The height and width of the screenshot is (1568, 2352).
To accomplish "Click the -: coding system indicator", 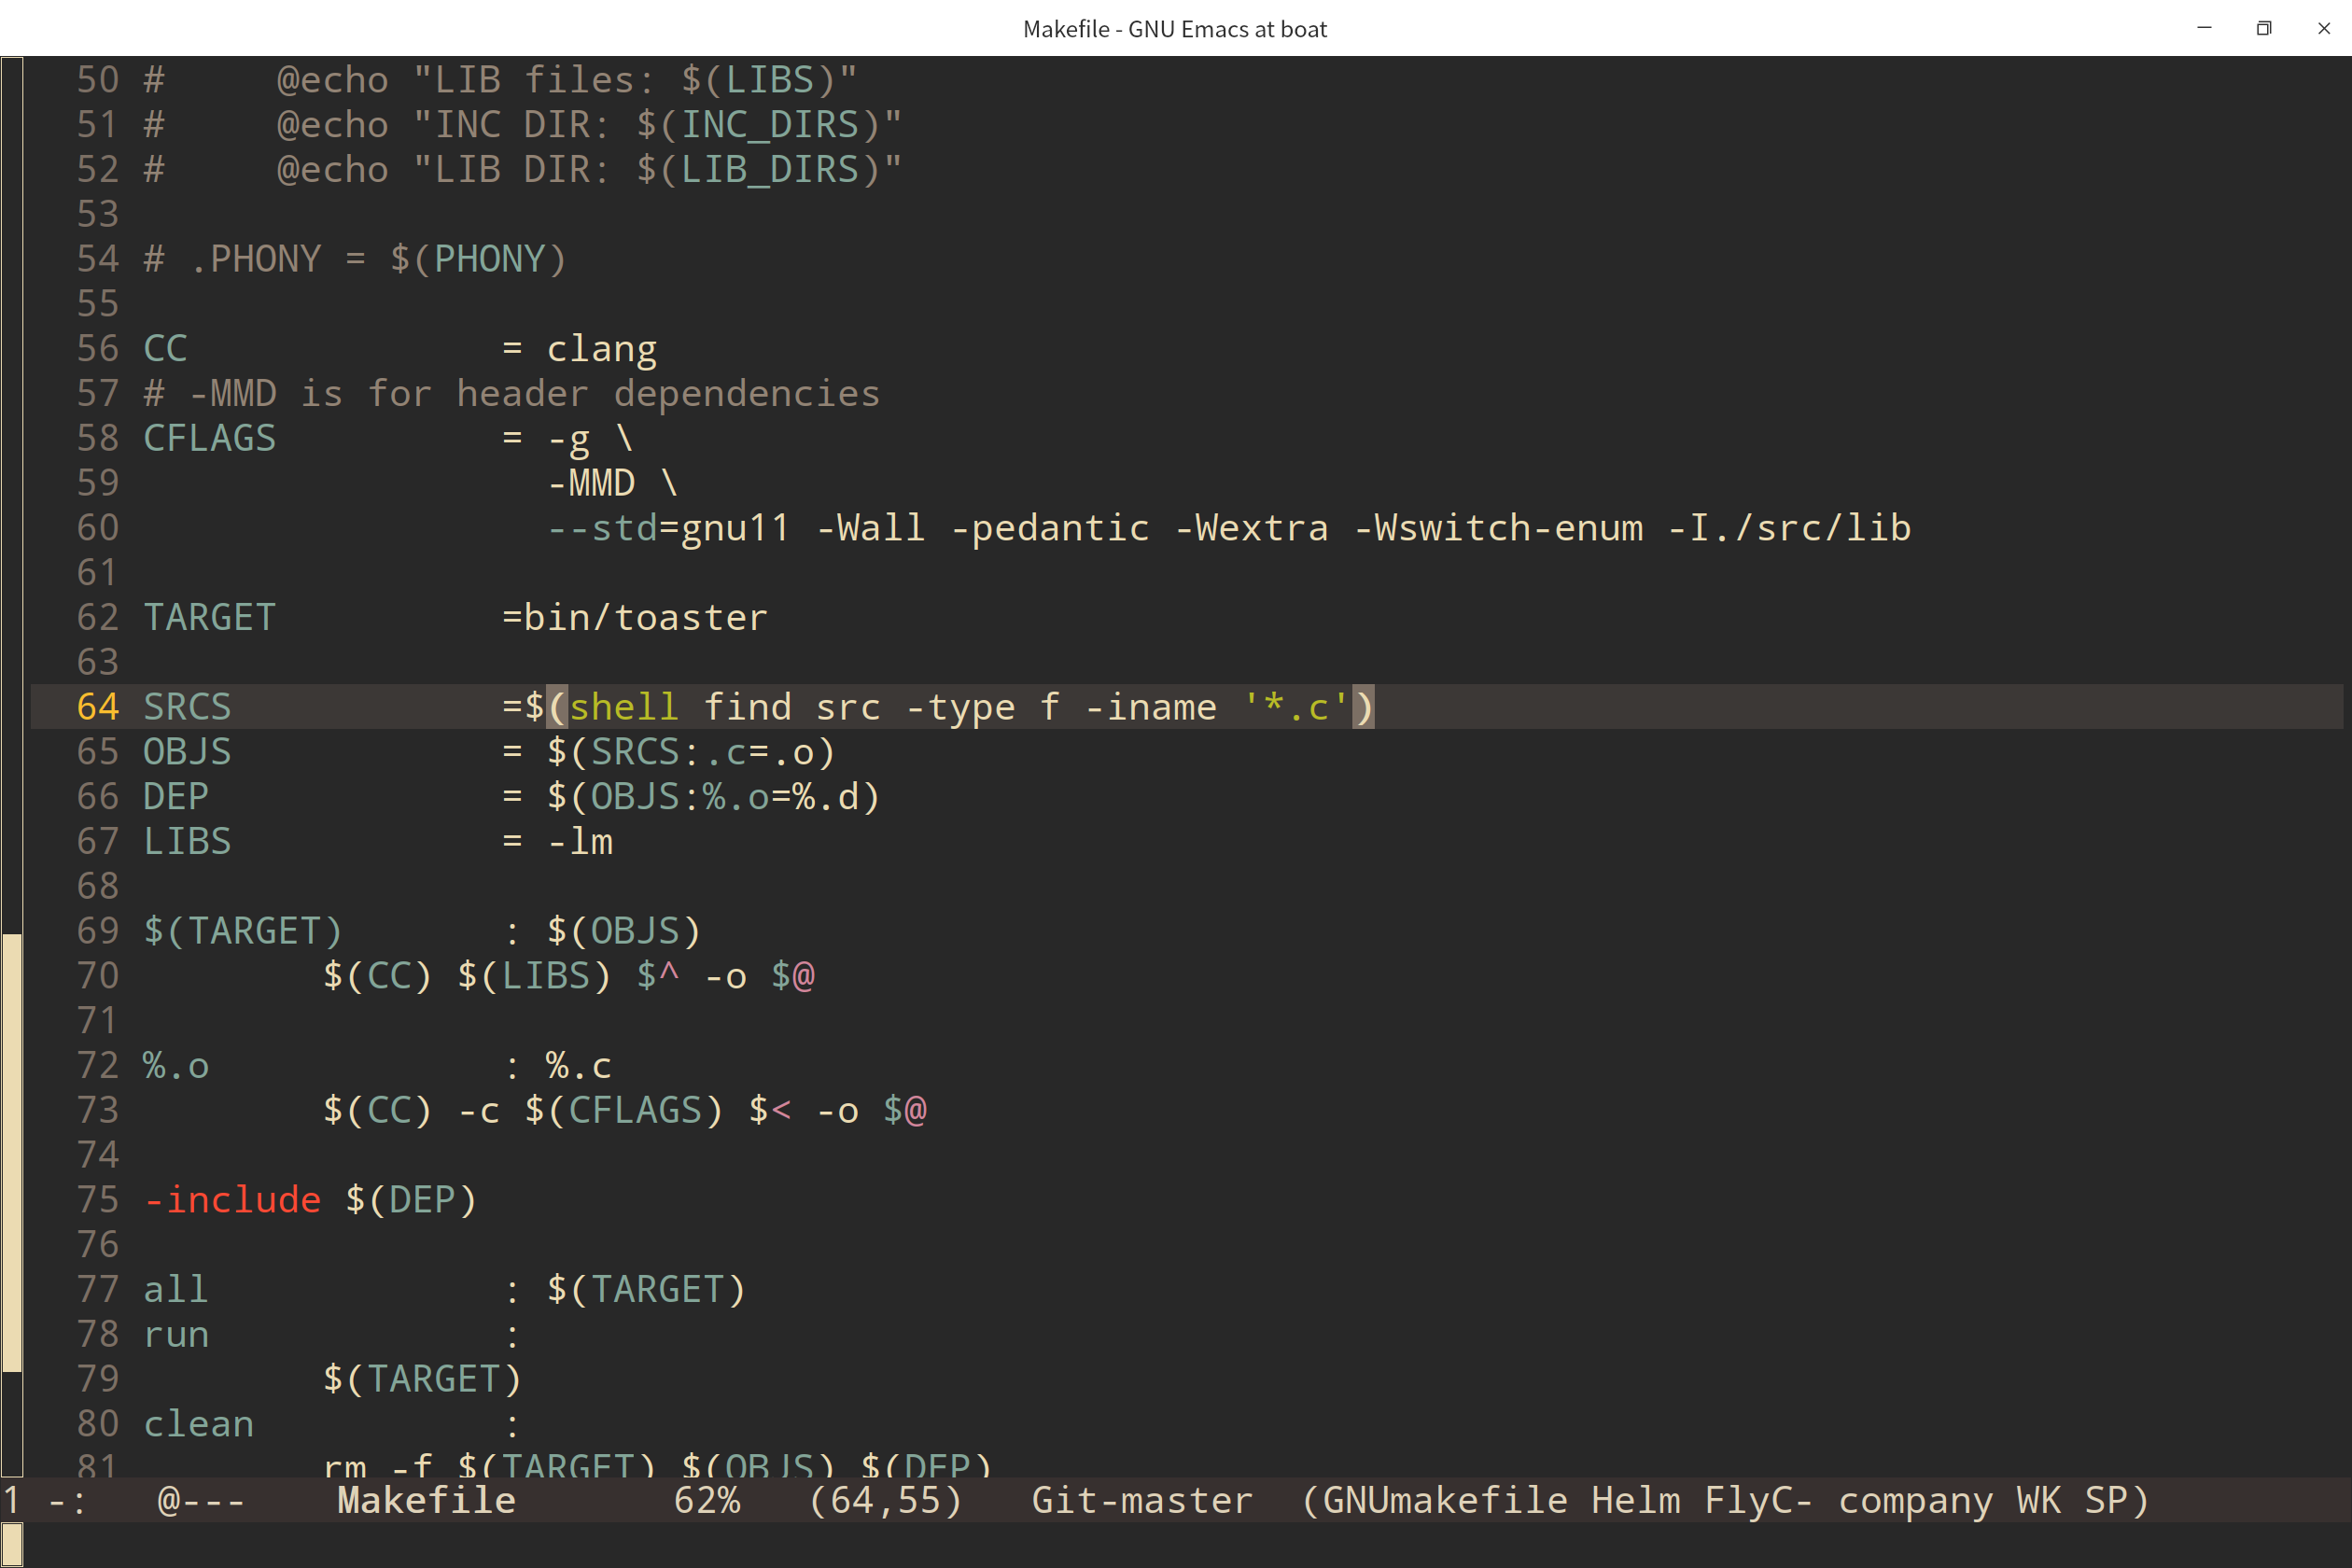I will coord(66,1500).
